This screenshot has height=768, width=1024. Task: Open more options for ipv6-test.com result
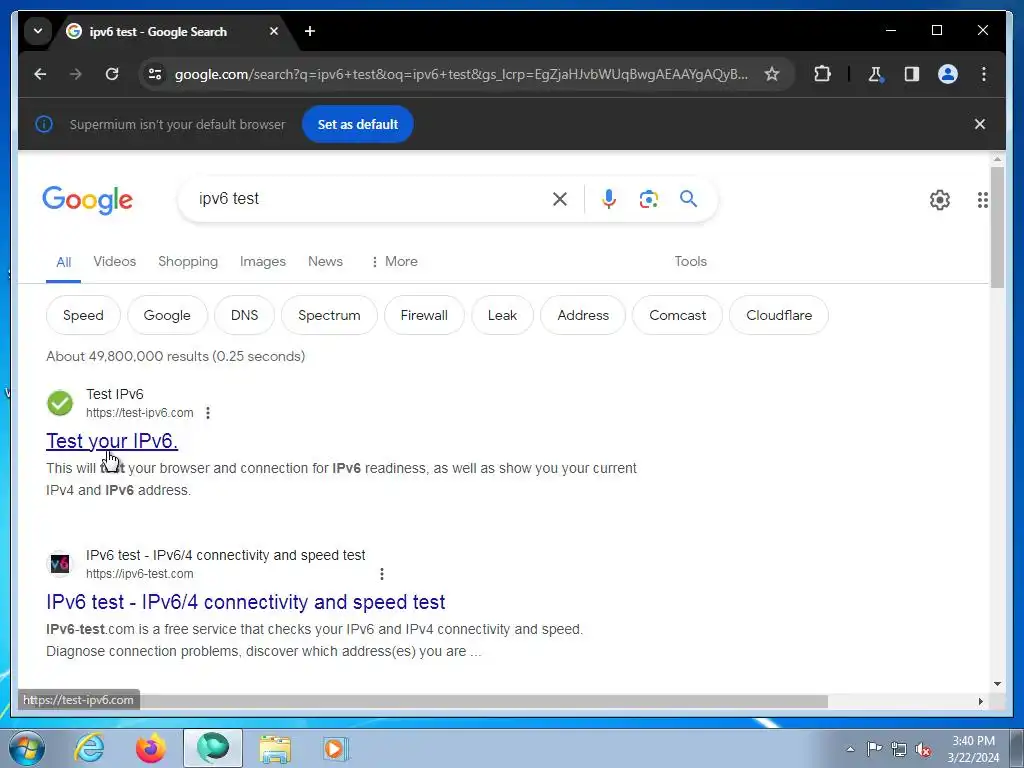point(381,574)
